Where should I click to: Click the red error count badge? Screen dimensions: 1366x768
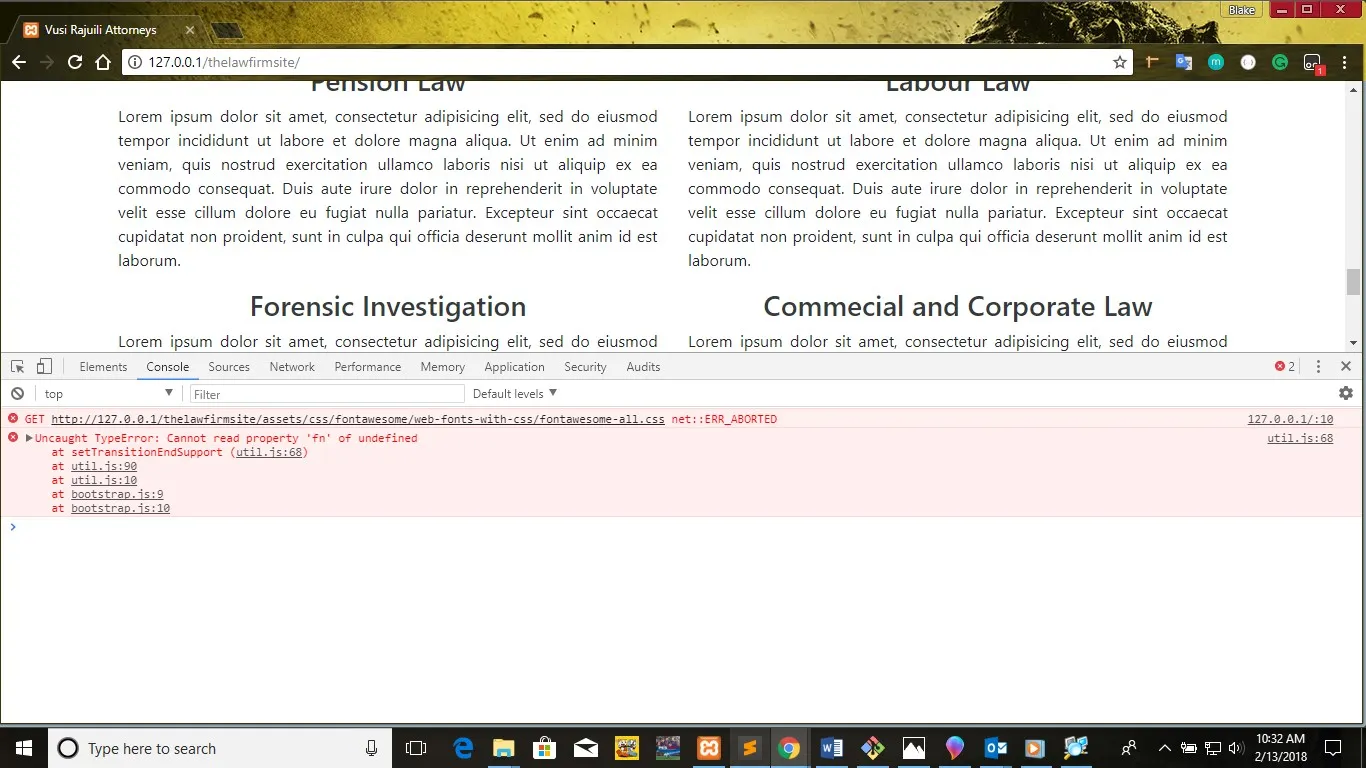1285,367
